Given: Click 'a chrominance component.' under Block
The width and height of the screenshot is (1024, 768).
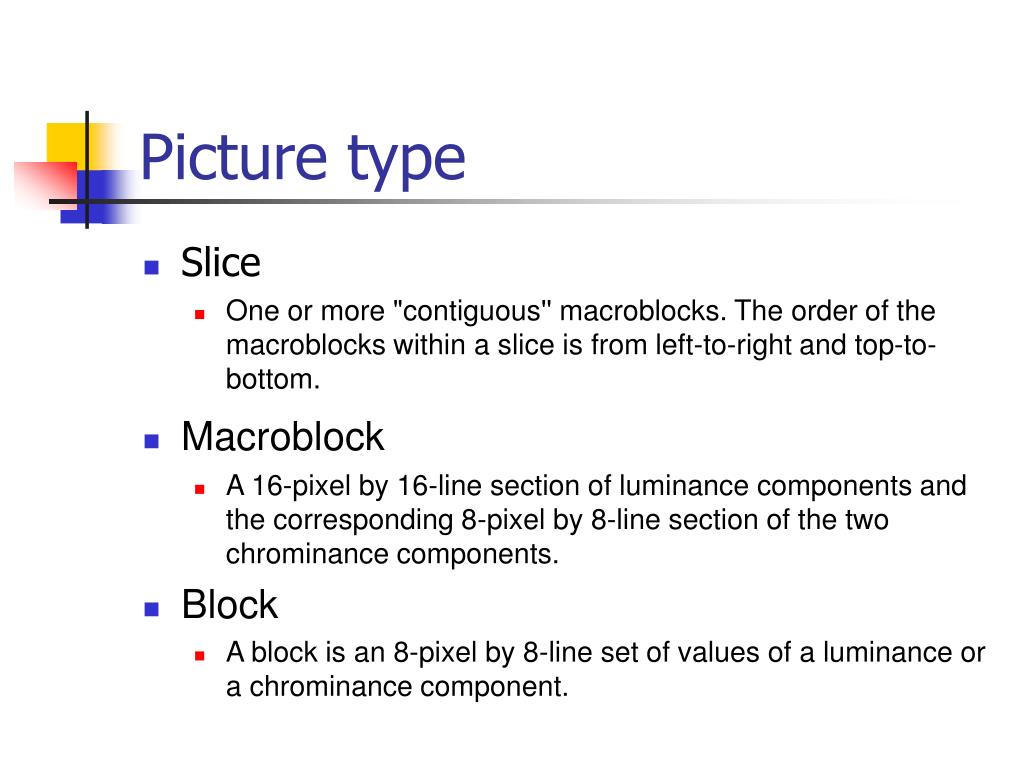Looking at the screenshot, I should coord(397,687).
